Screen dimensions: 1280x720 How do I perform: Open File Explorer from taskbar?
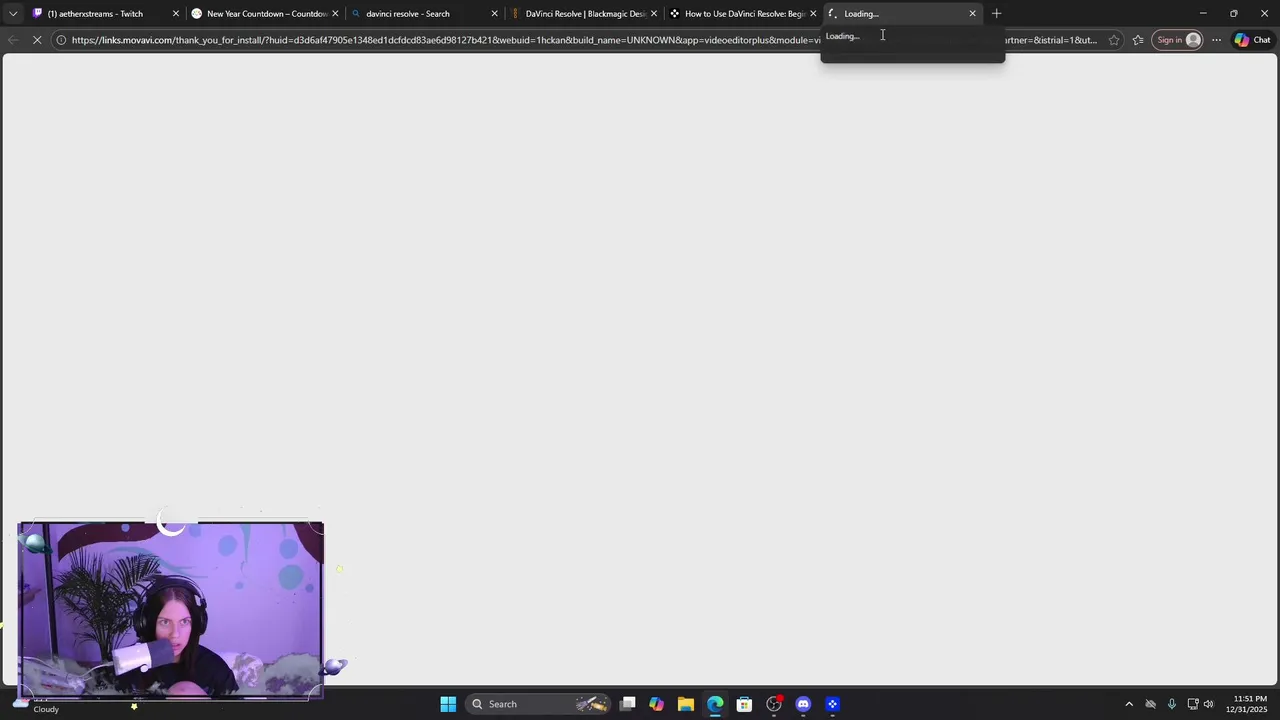point(685,704)
